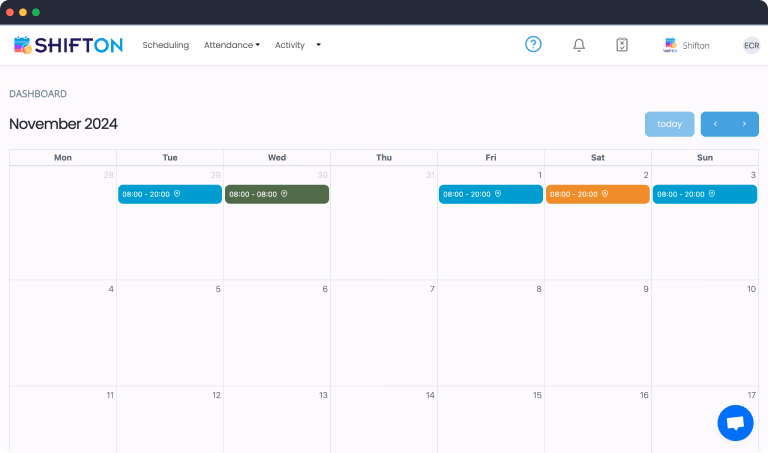Go to the next month arrow

pyautogui.click(x=744, y=124)
